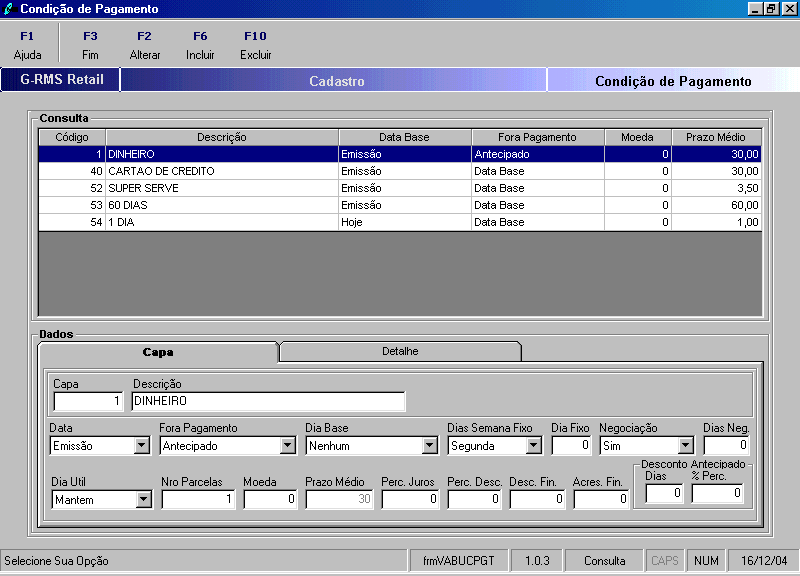Select the DINHEIRO row in the grid

click(400, 154)
